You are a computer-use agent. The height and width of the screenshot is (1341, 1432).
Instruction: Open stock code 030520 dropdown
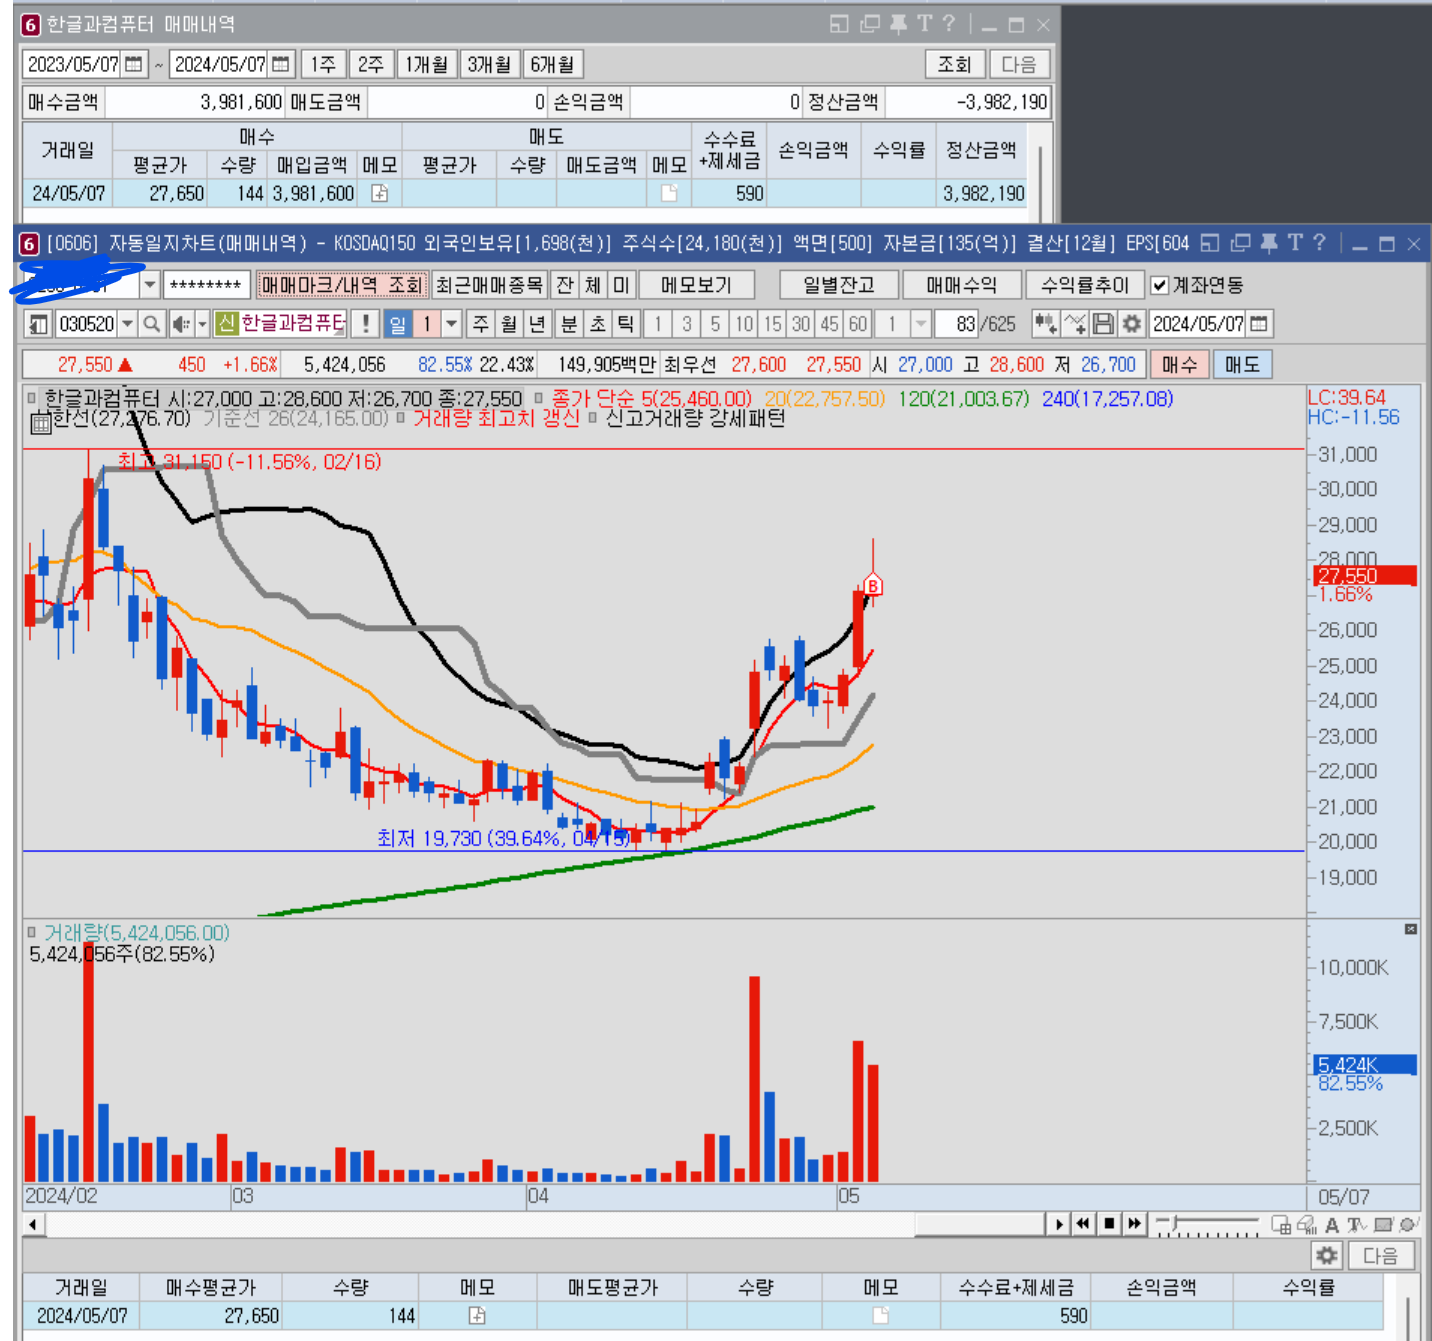[x=127, y=324]
